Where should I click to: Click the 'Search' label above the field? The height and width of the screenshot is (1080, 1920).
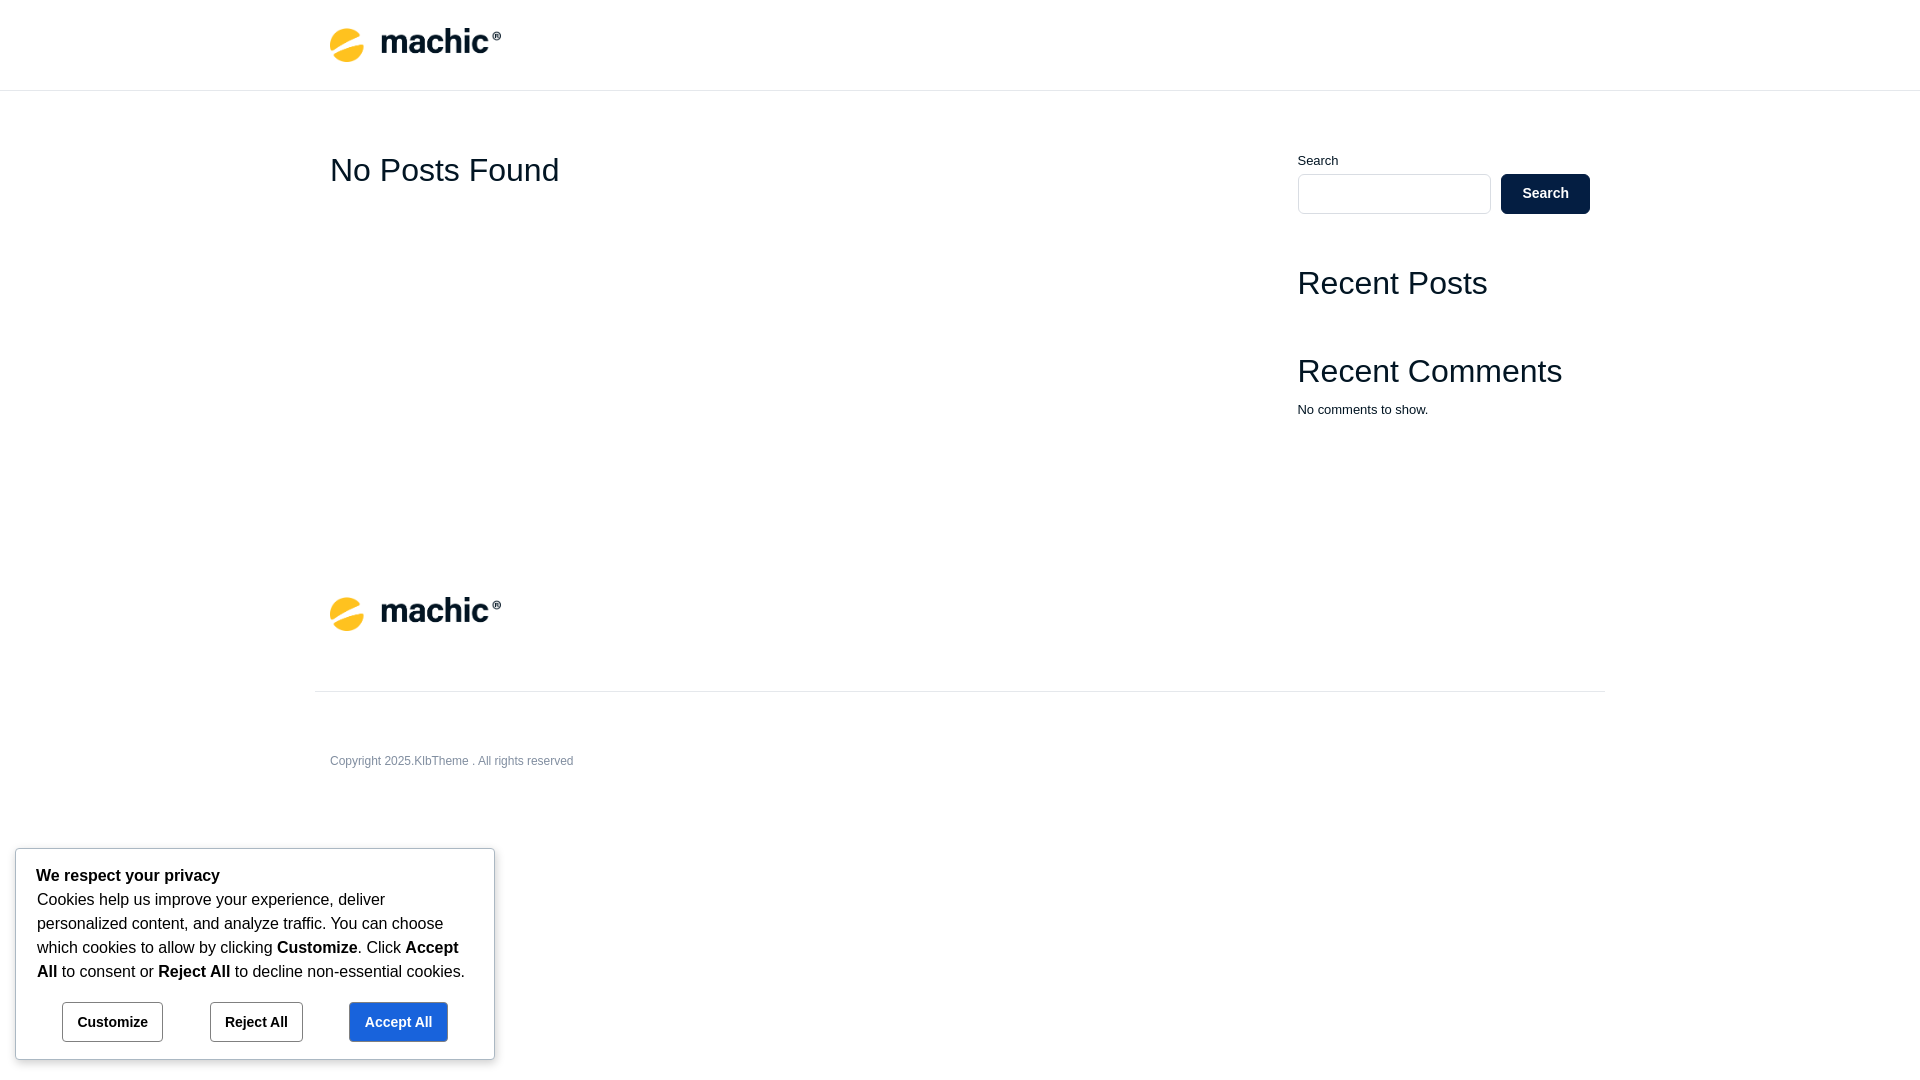point(1318,161)
